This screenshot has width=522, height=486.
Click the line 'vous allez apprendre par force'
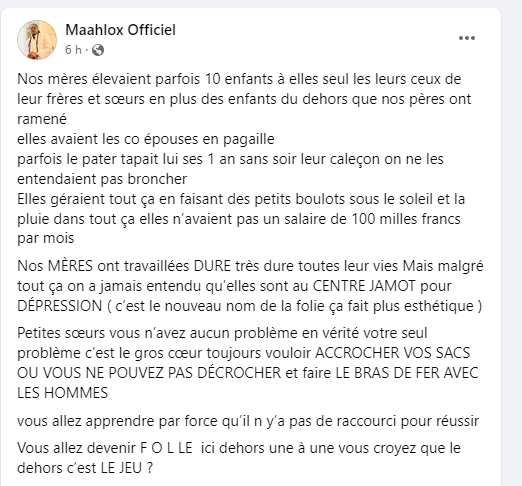248,421
